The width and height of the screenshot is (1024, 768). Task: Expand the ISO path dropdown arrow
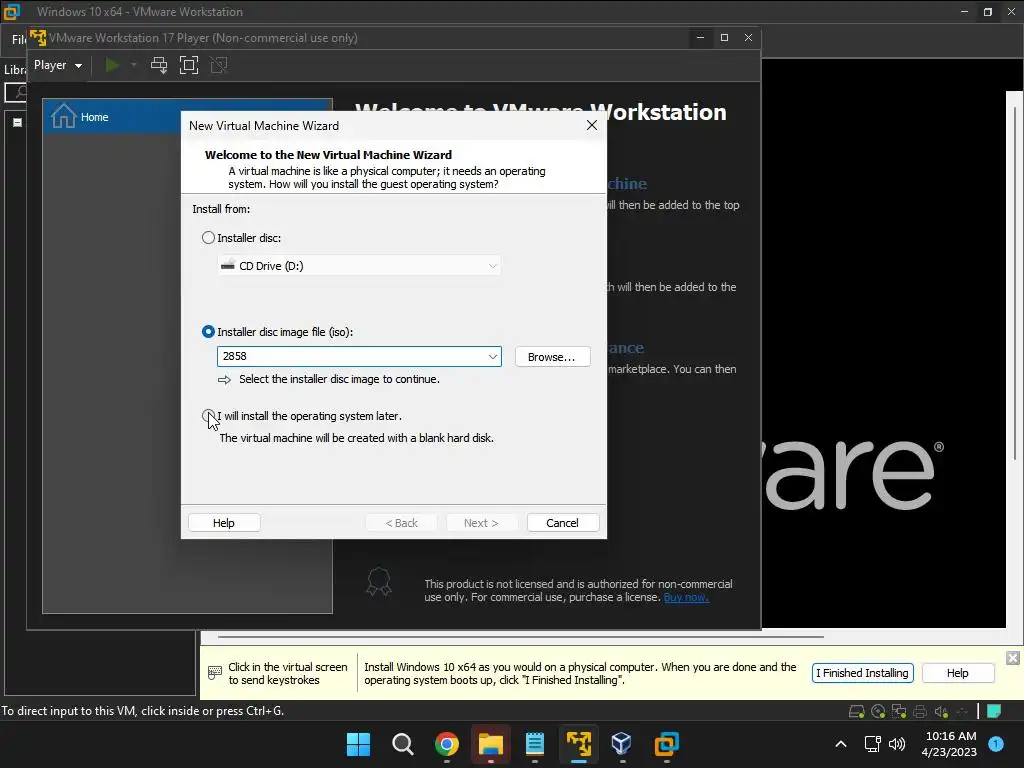[492, 357]
